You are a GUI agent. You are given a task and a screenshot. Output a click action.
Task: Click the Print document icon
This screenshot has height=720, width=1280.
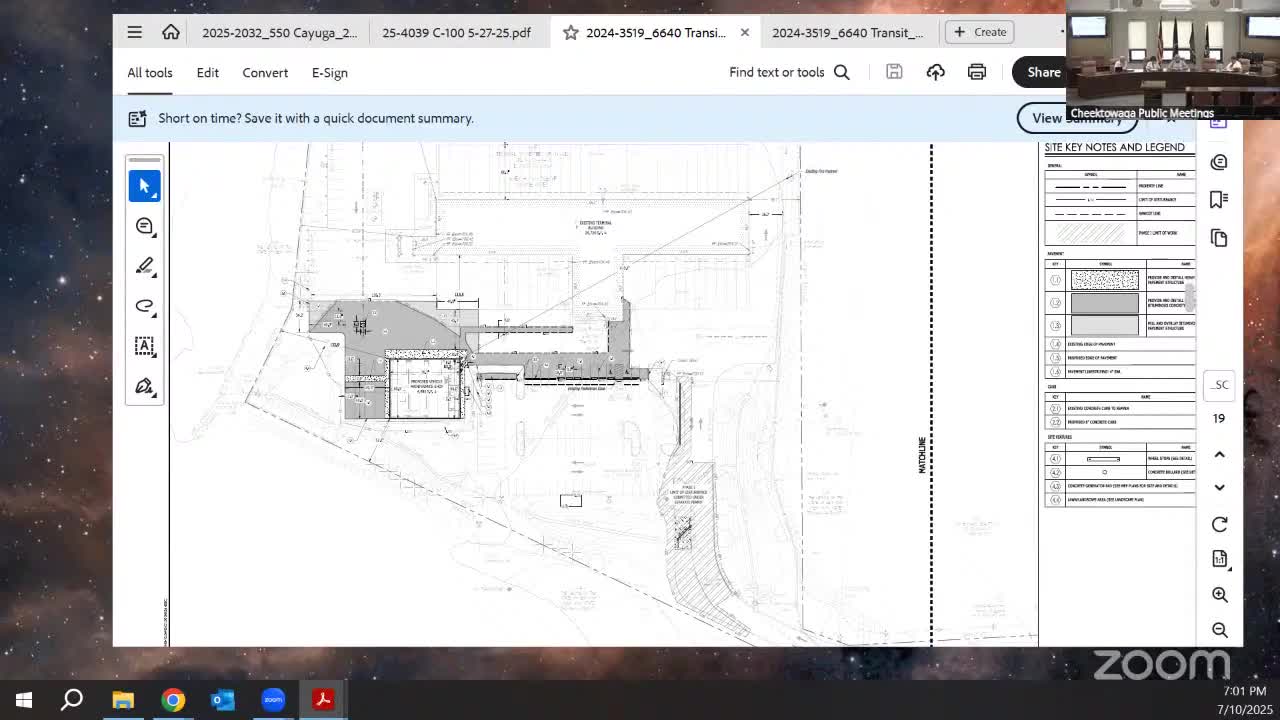pos(976,71)
